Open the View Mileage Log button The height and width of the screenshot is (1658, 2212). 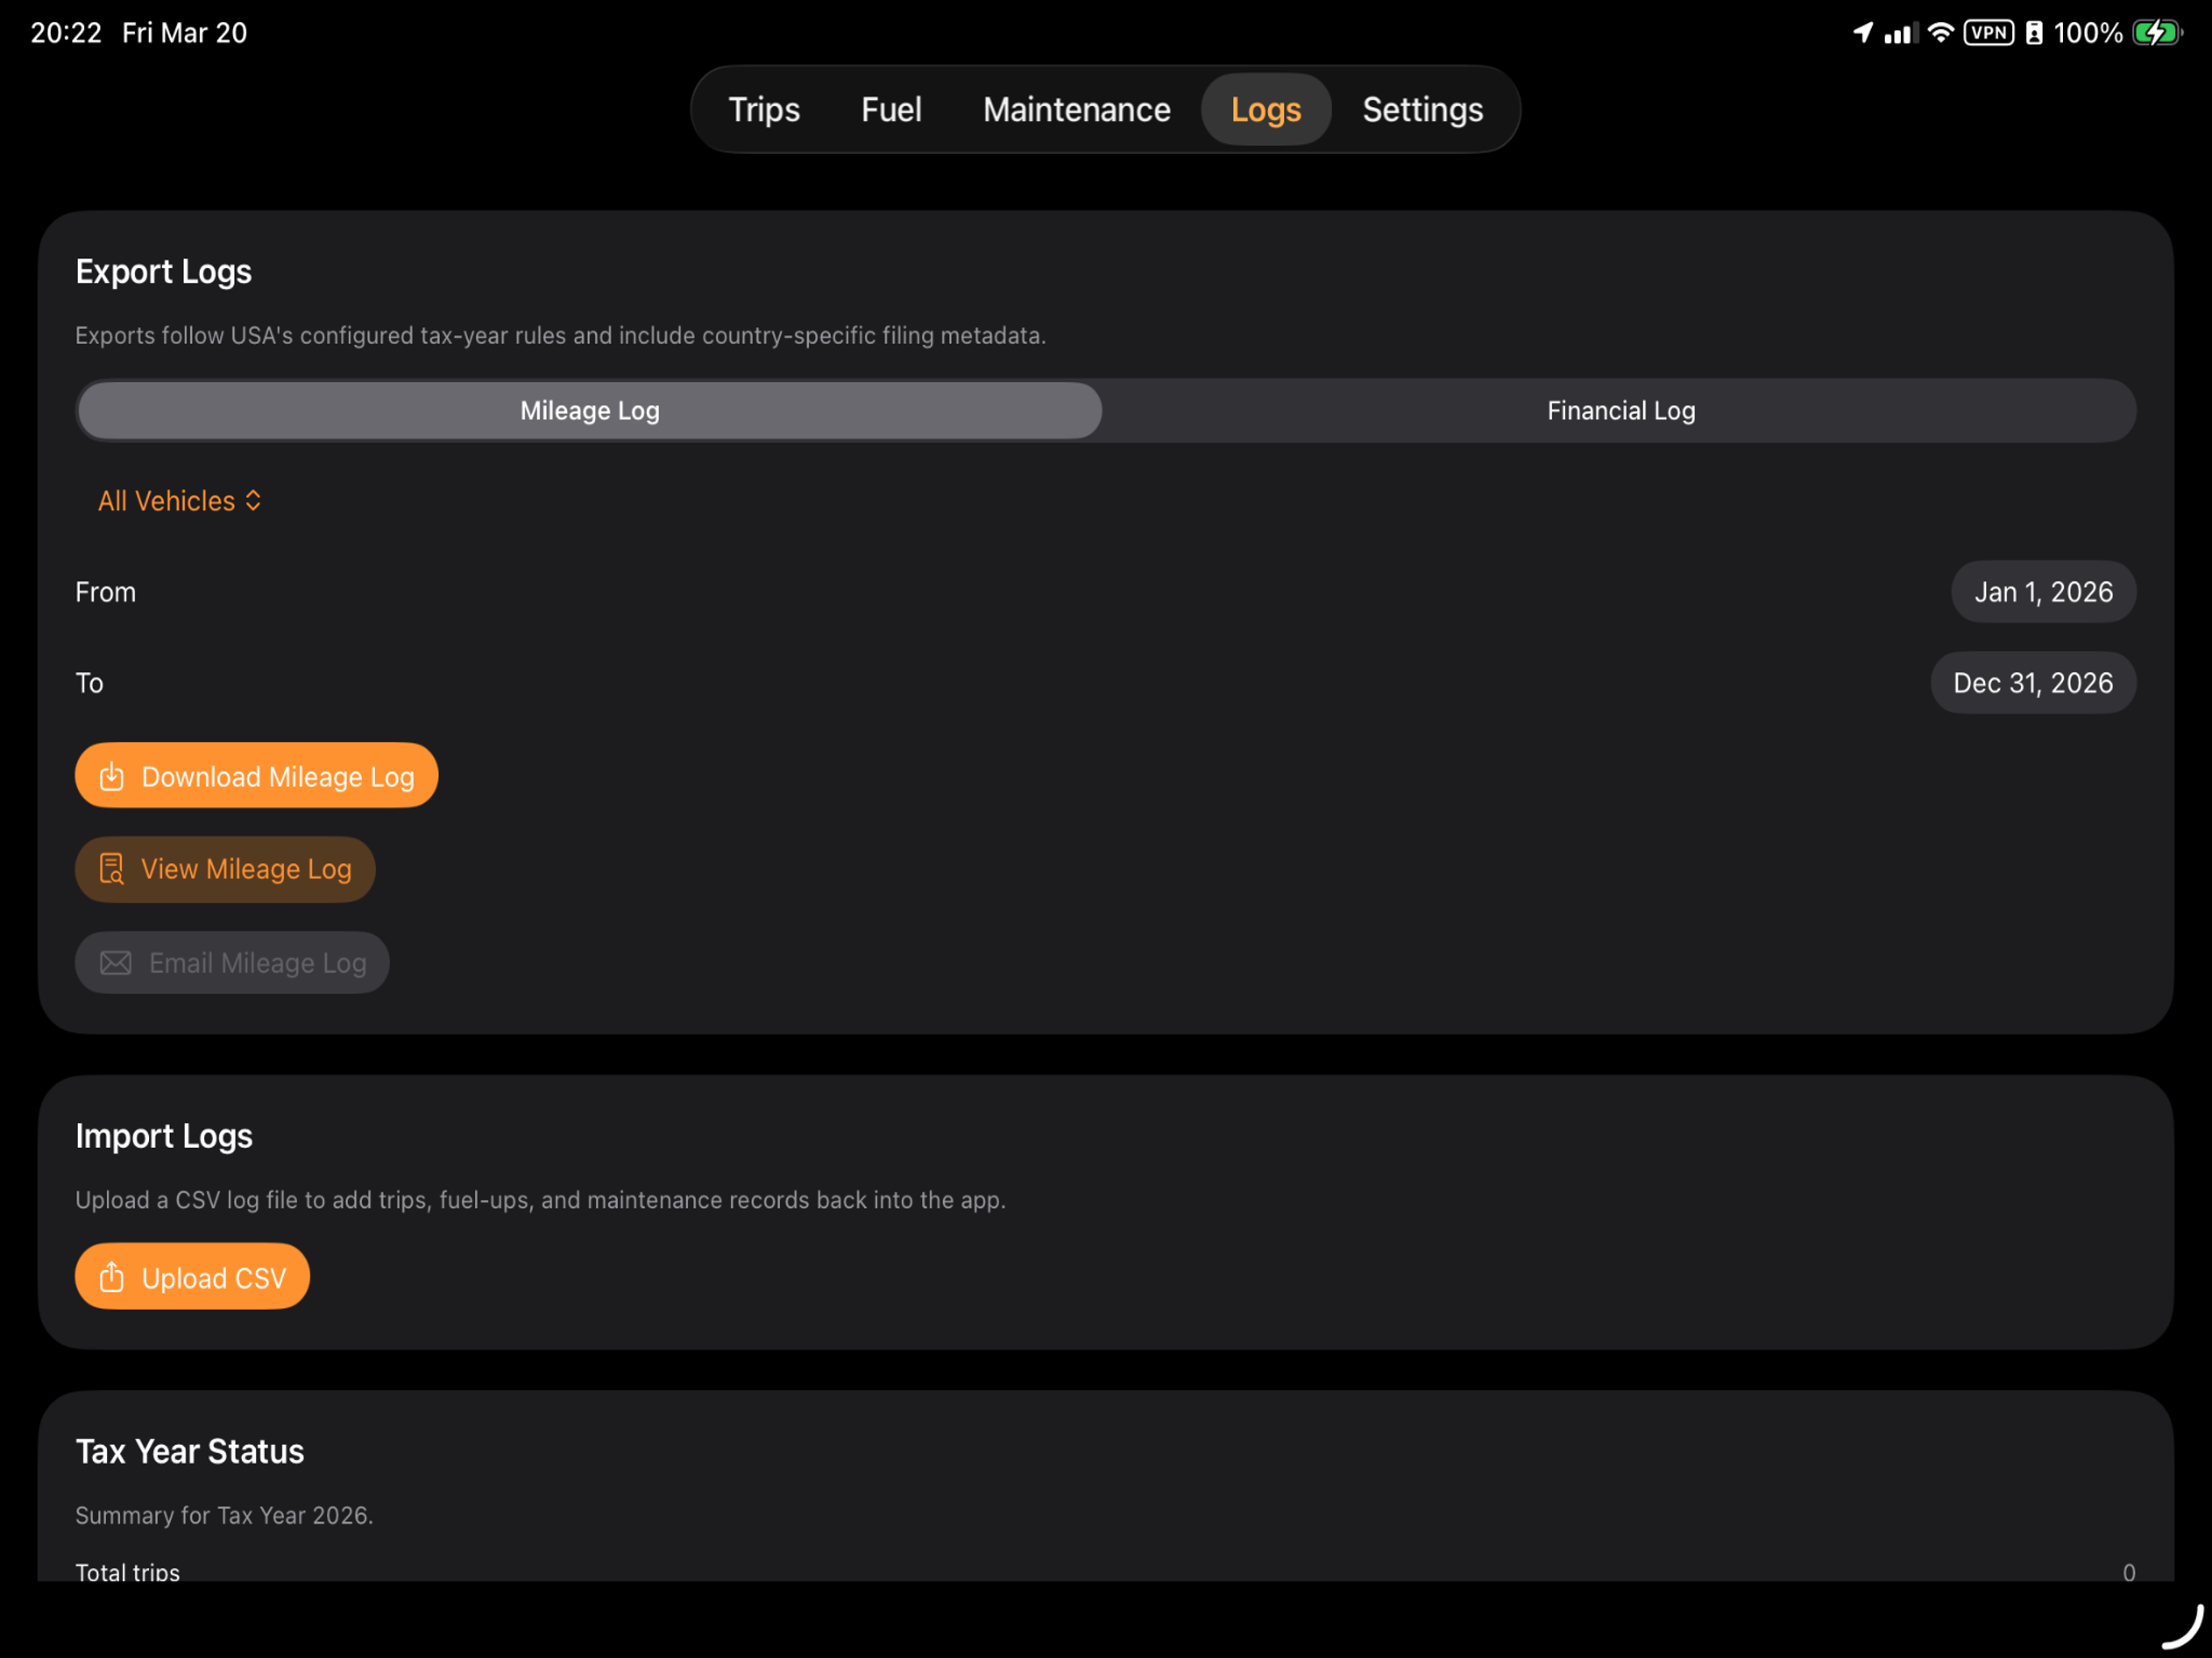tap(225, 869)
